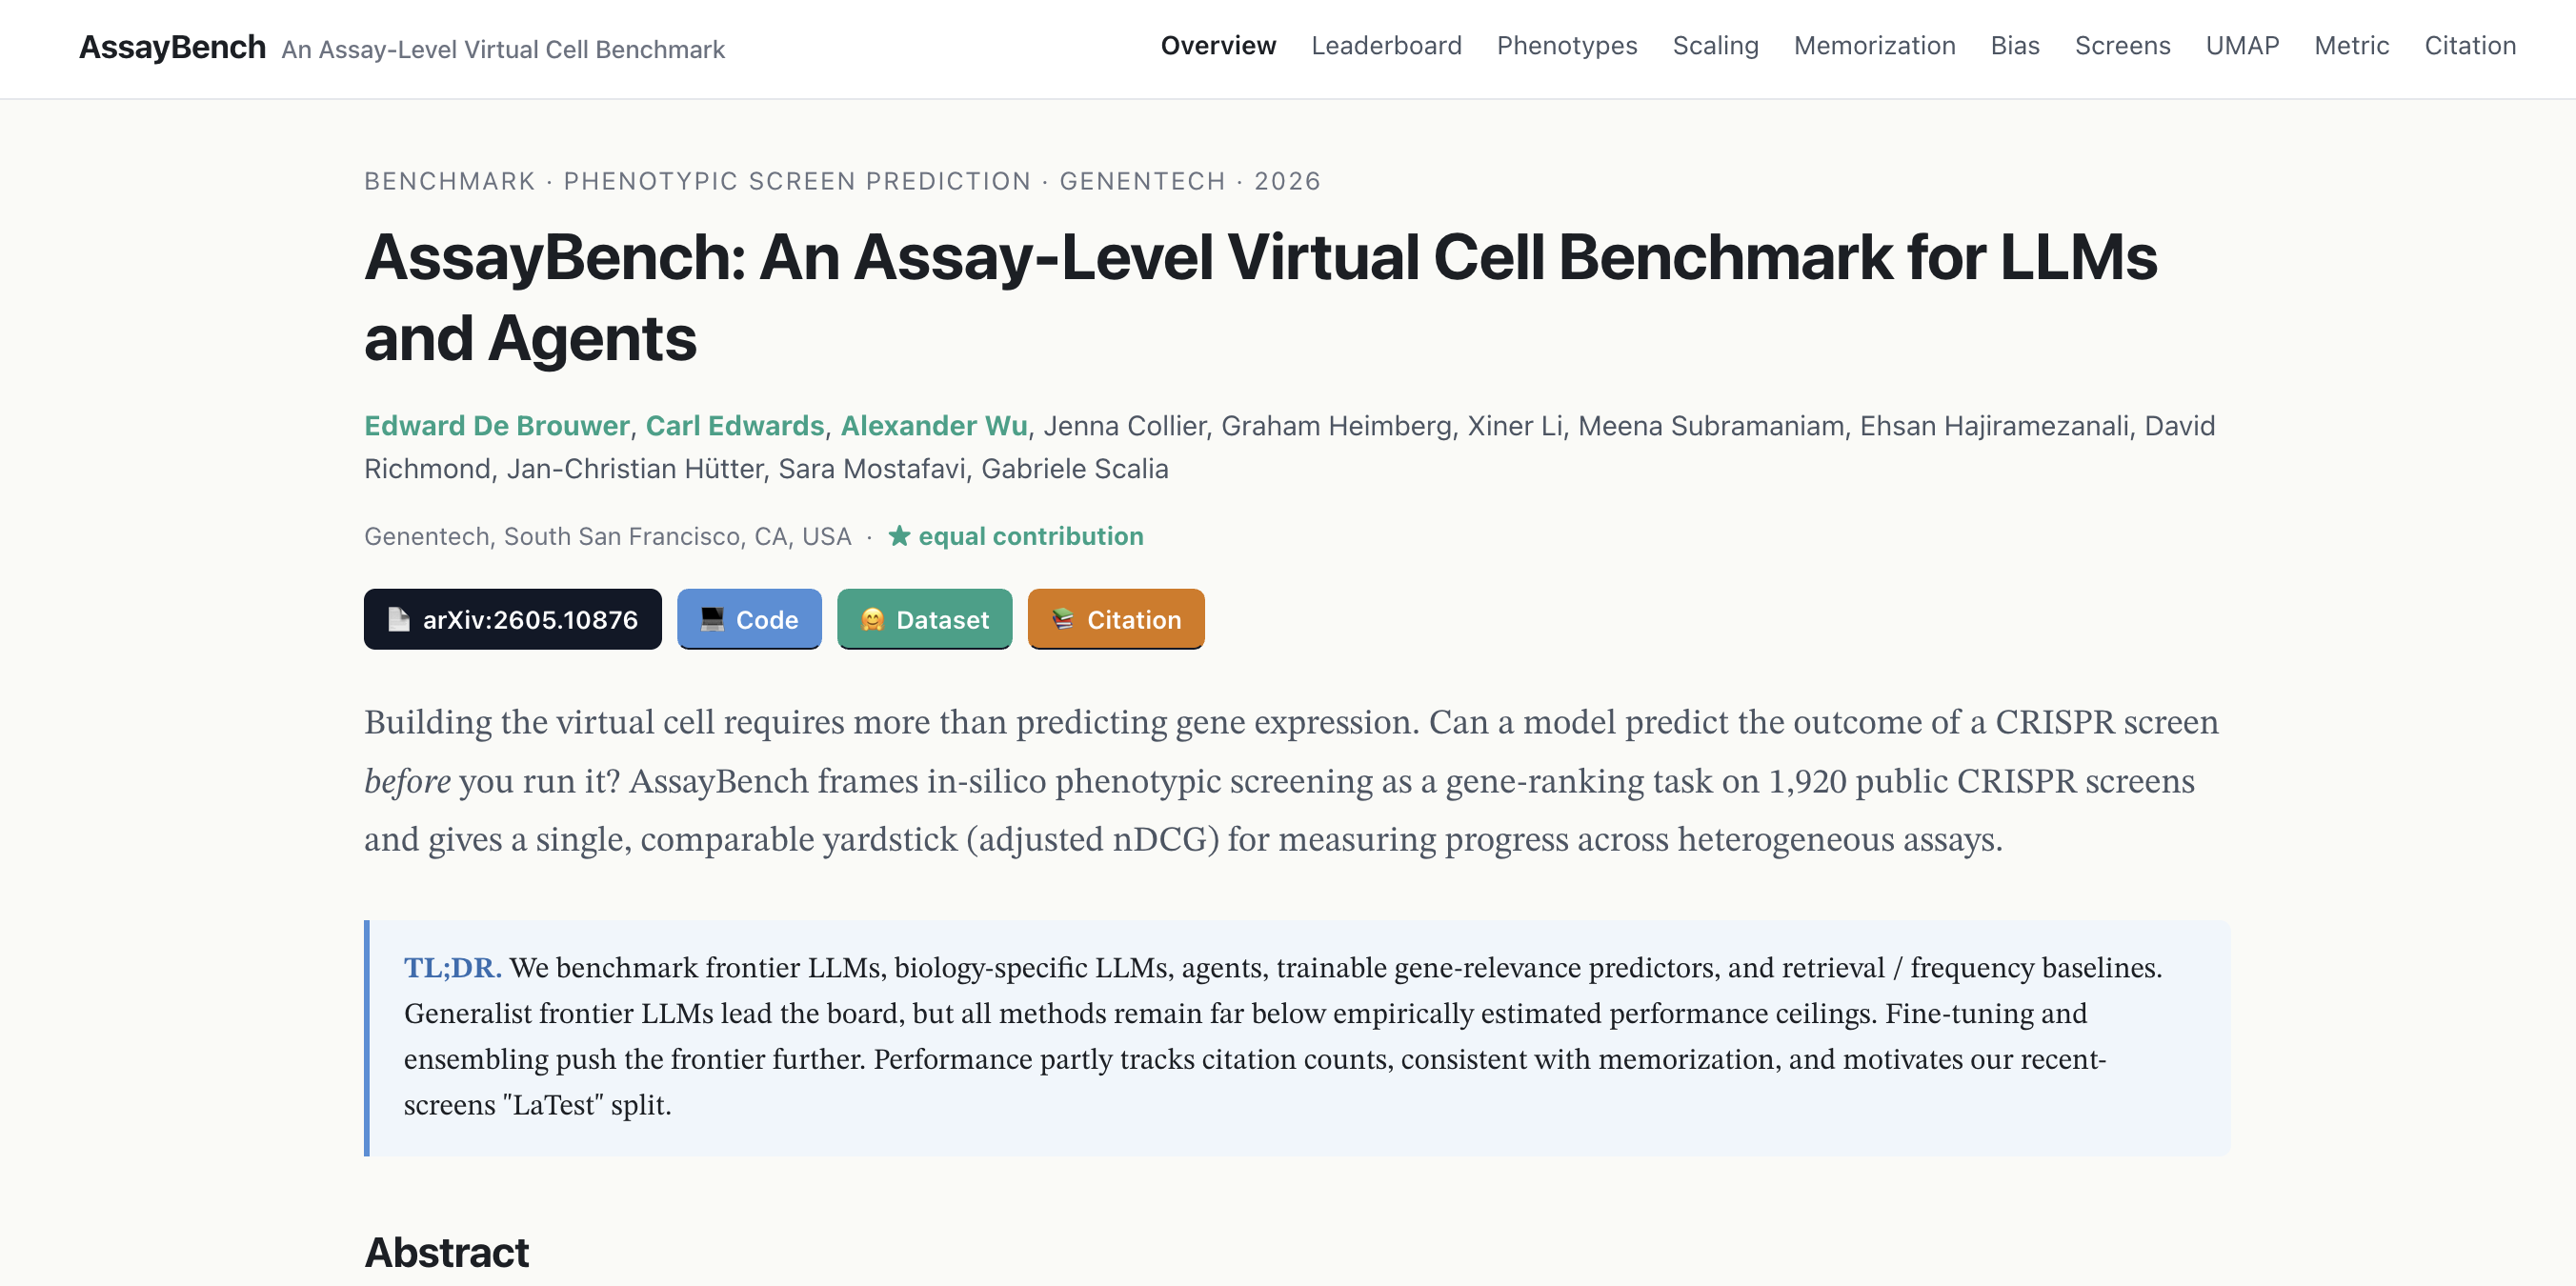This screenshot has width=2576, height=1286.
Task: Open the Overview nav item
Action: pos(1218,46)
